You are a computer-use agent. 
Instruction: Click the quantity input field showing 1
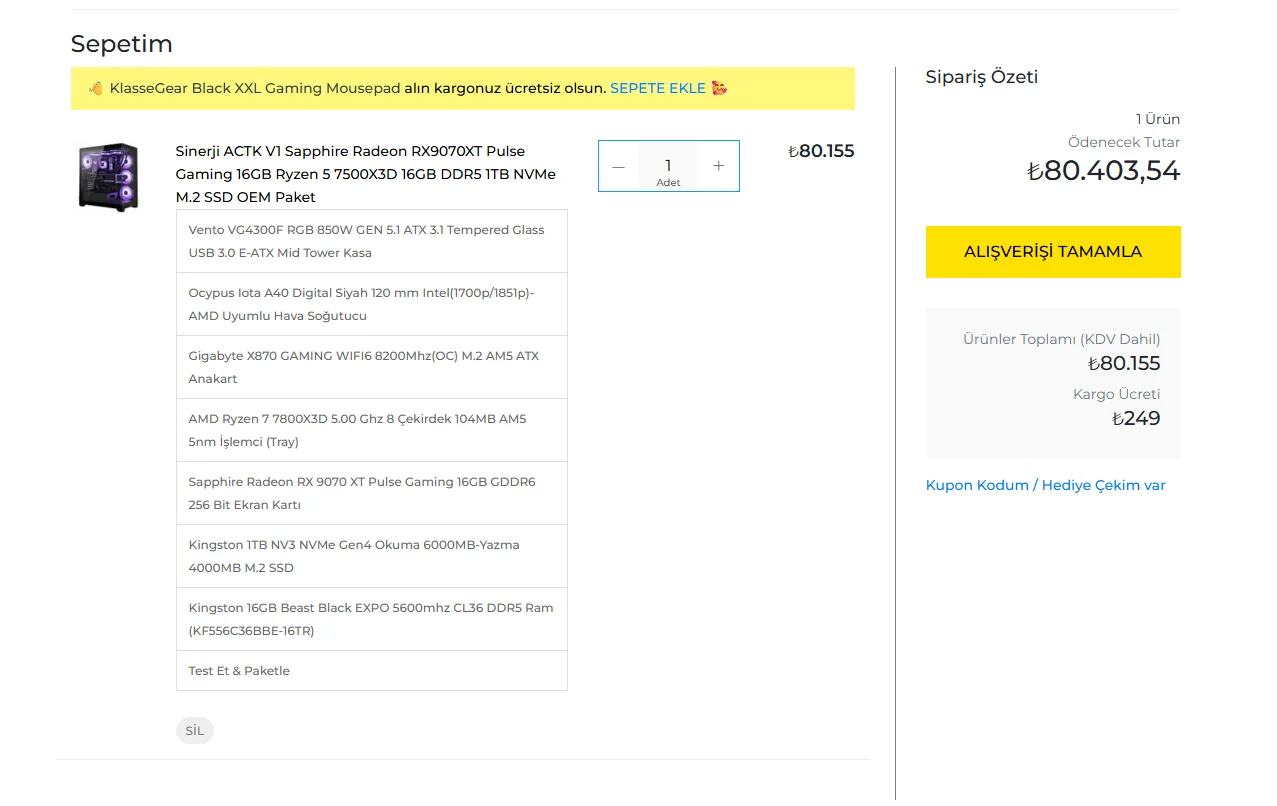click(668, 166)
